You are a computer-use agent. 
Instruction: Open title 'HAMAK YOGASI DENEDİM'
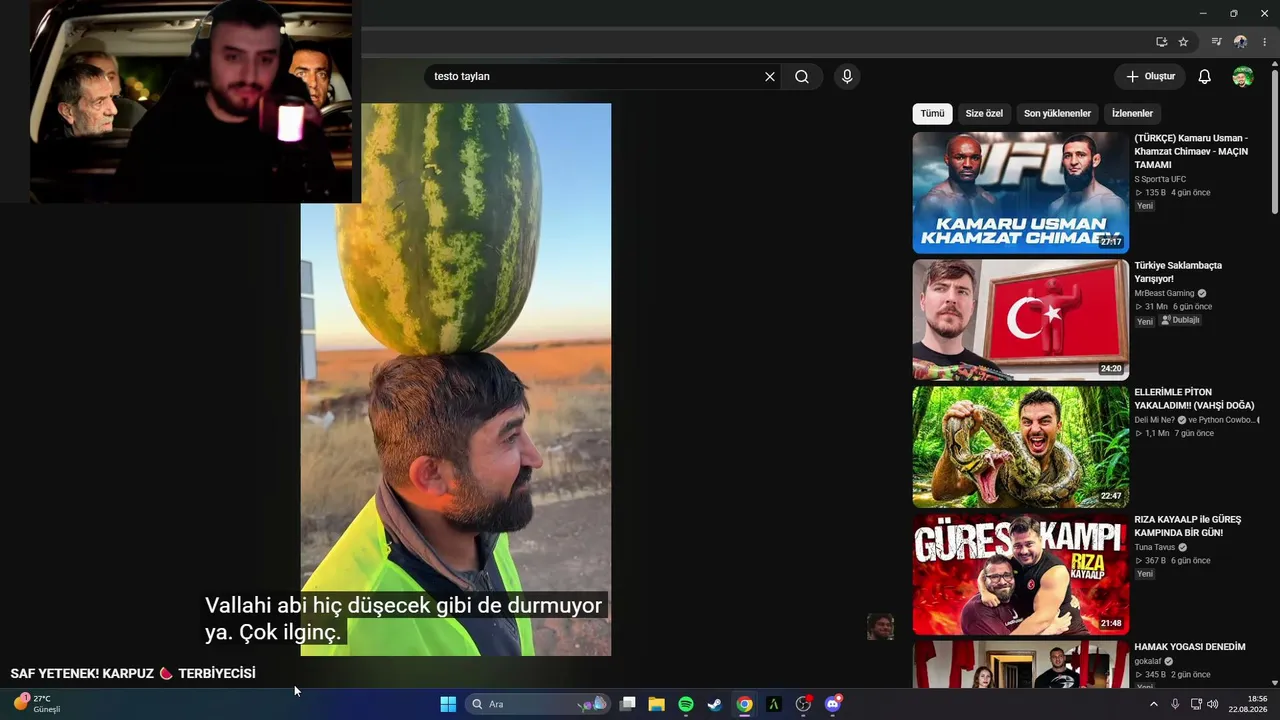click(x=1190, y=647)
